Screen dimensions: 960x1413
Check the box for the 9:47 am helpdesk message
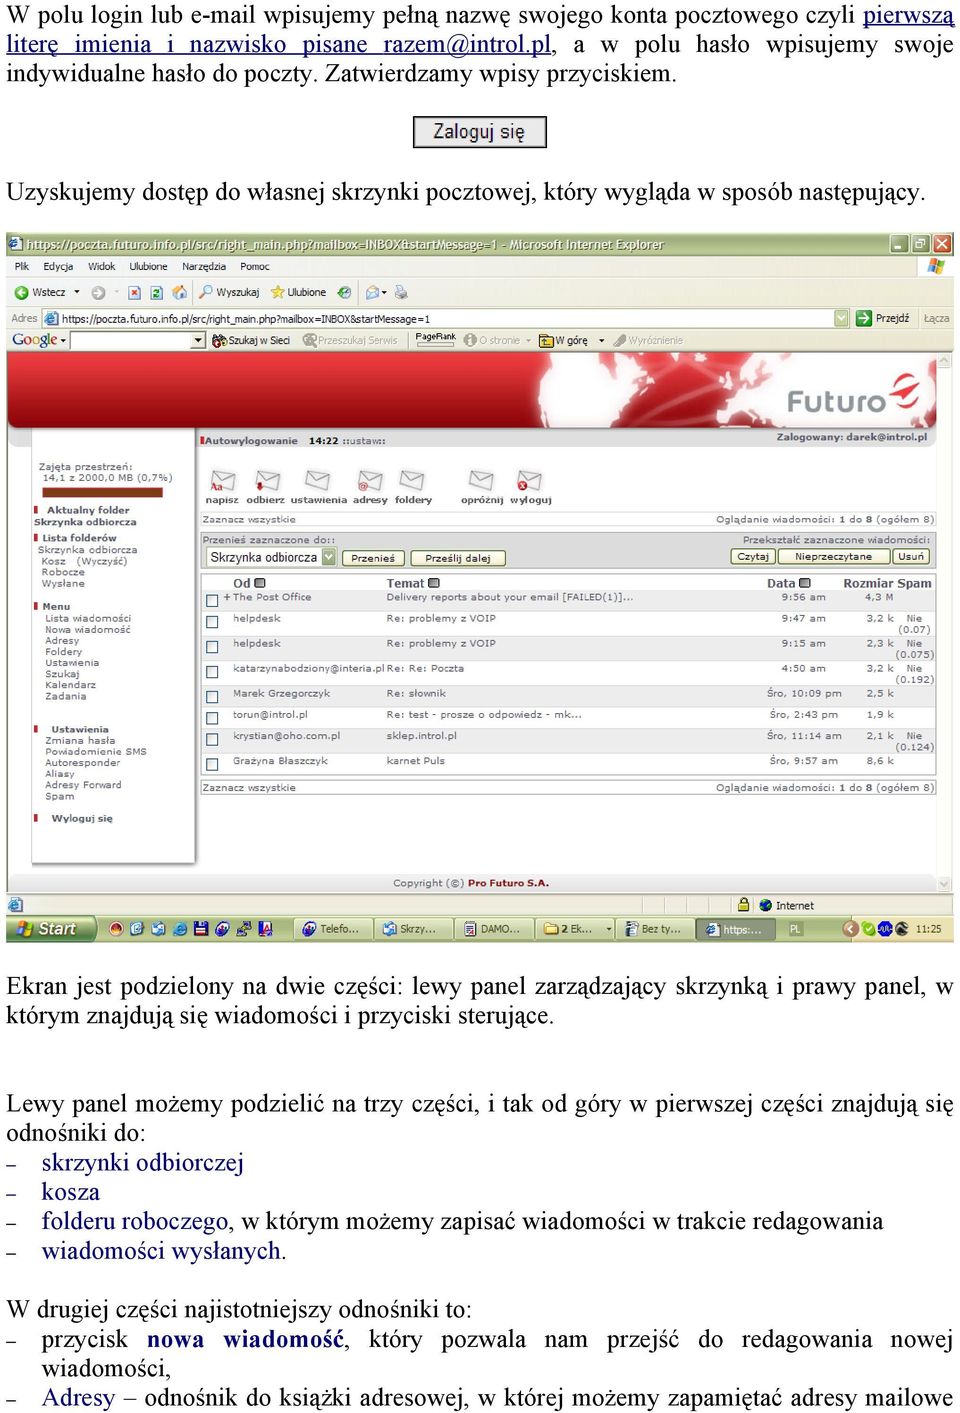212,622
